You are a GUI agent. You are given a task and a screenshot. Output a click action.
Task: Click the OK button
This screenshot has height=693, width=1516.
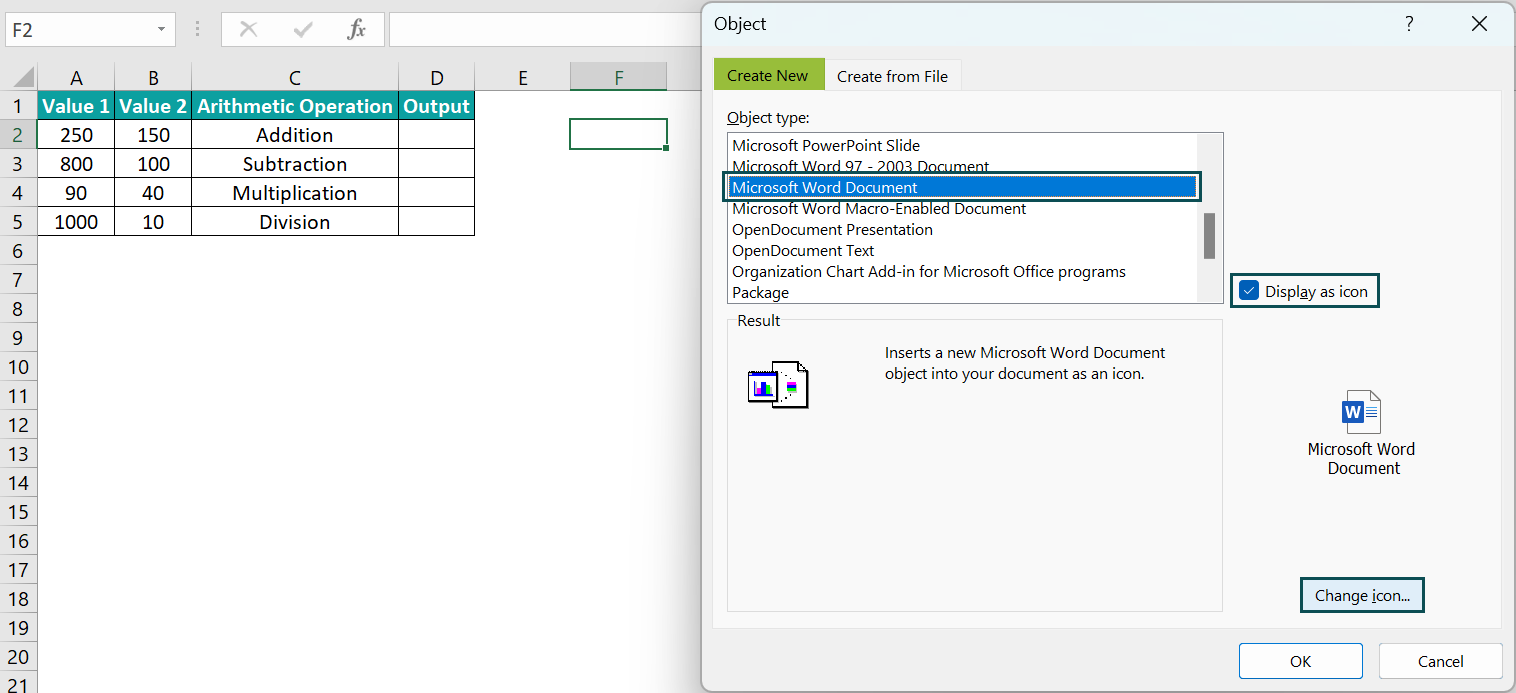click(1300, 661)
